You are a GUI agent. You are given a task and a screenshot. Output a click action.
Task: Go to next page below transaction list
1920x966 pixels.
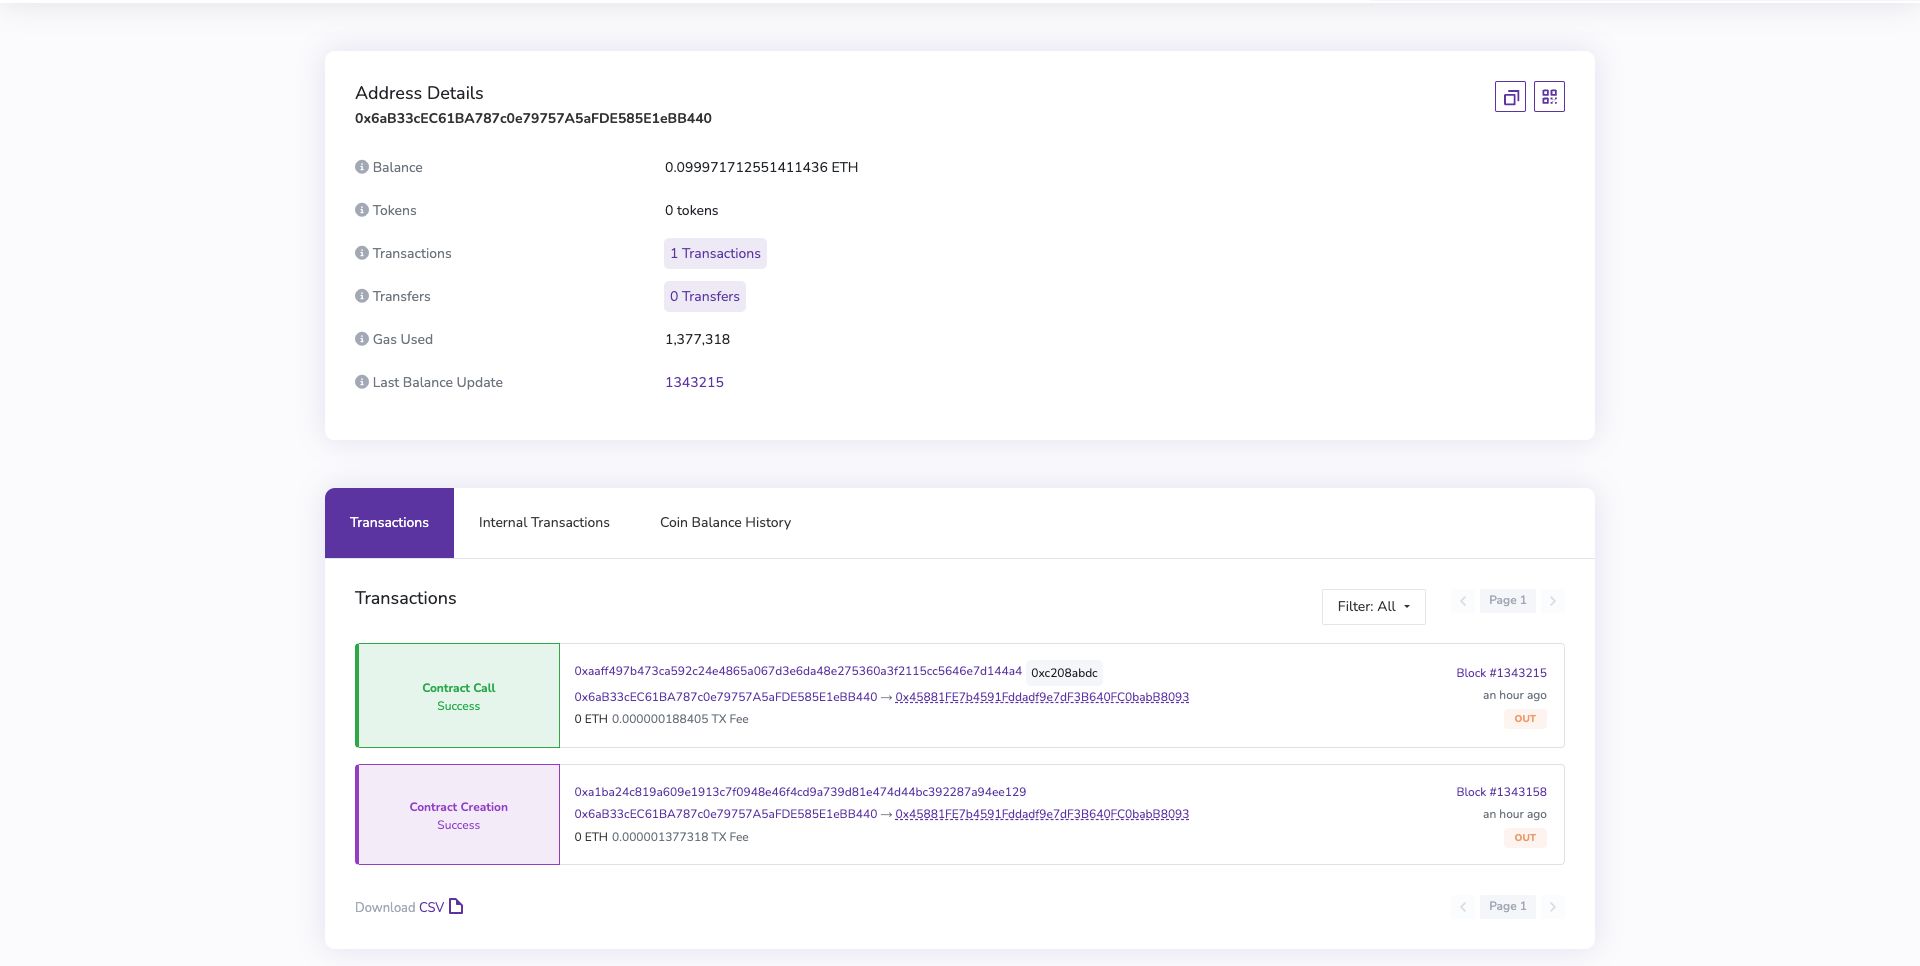pyautogui.click(x=1552, y=907)
